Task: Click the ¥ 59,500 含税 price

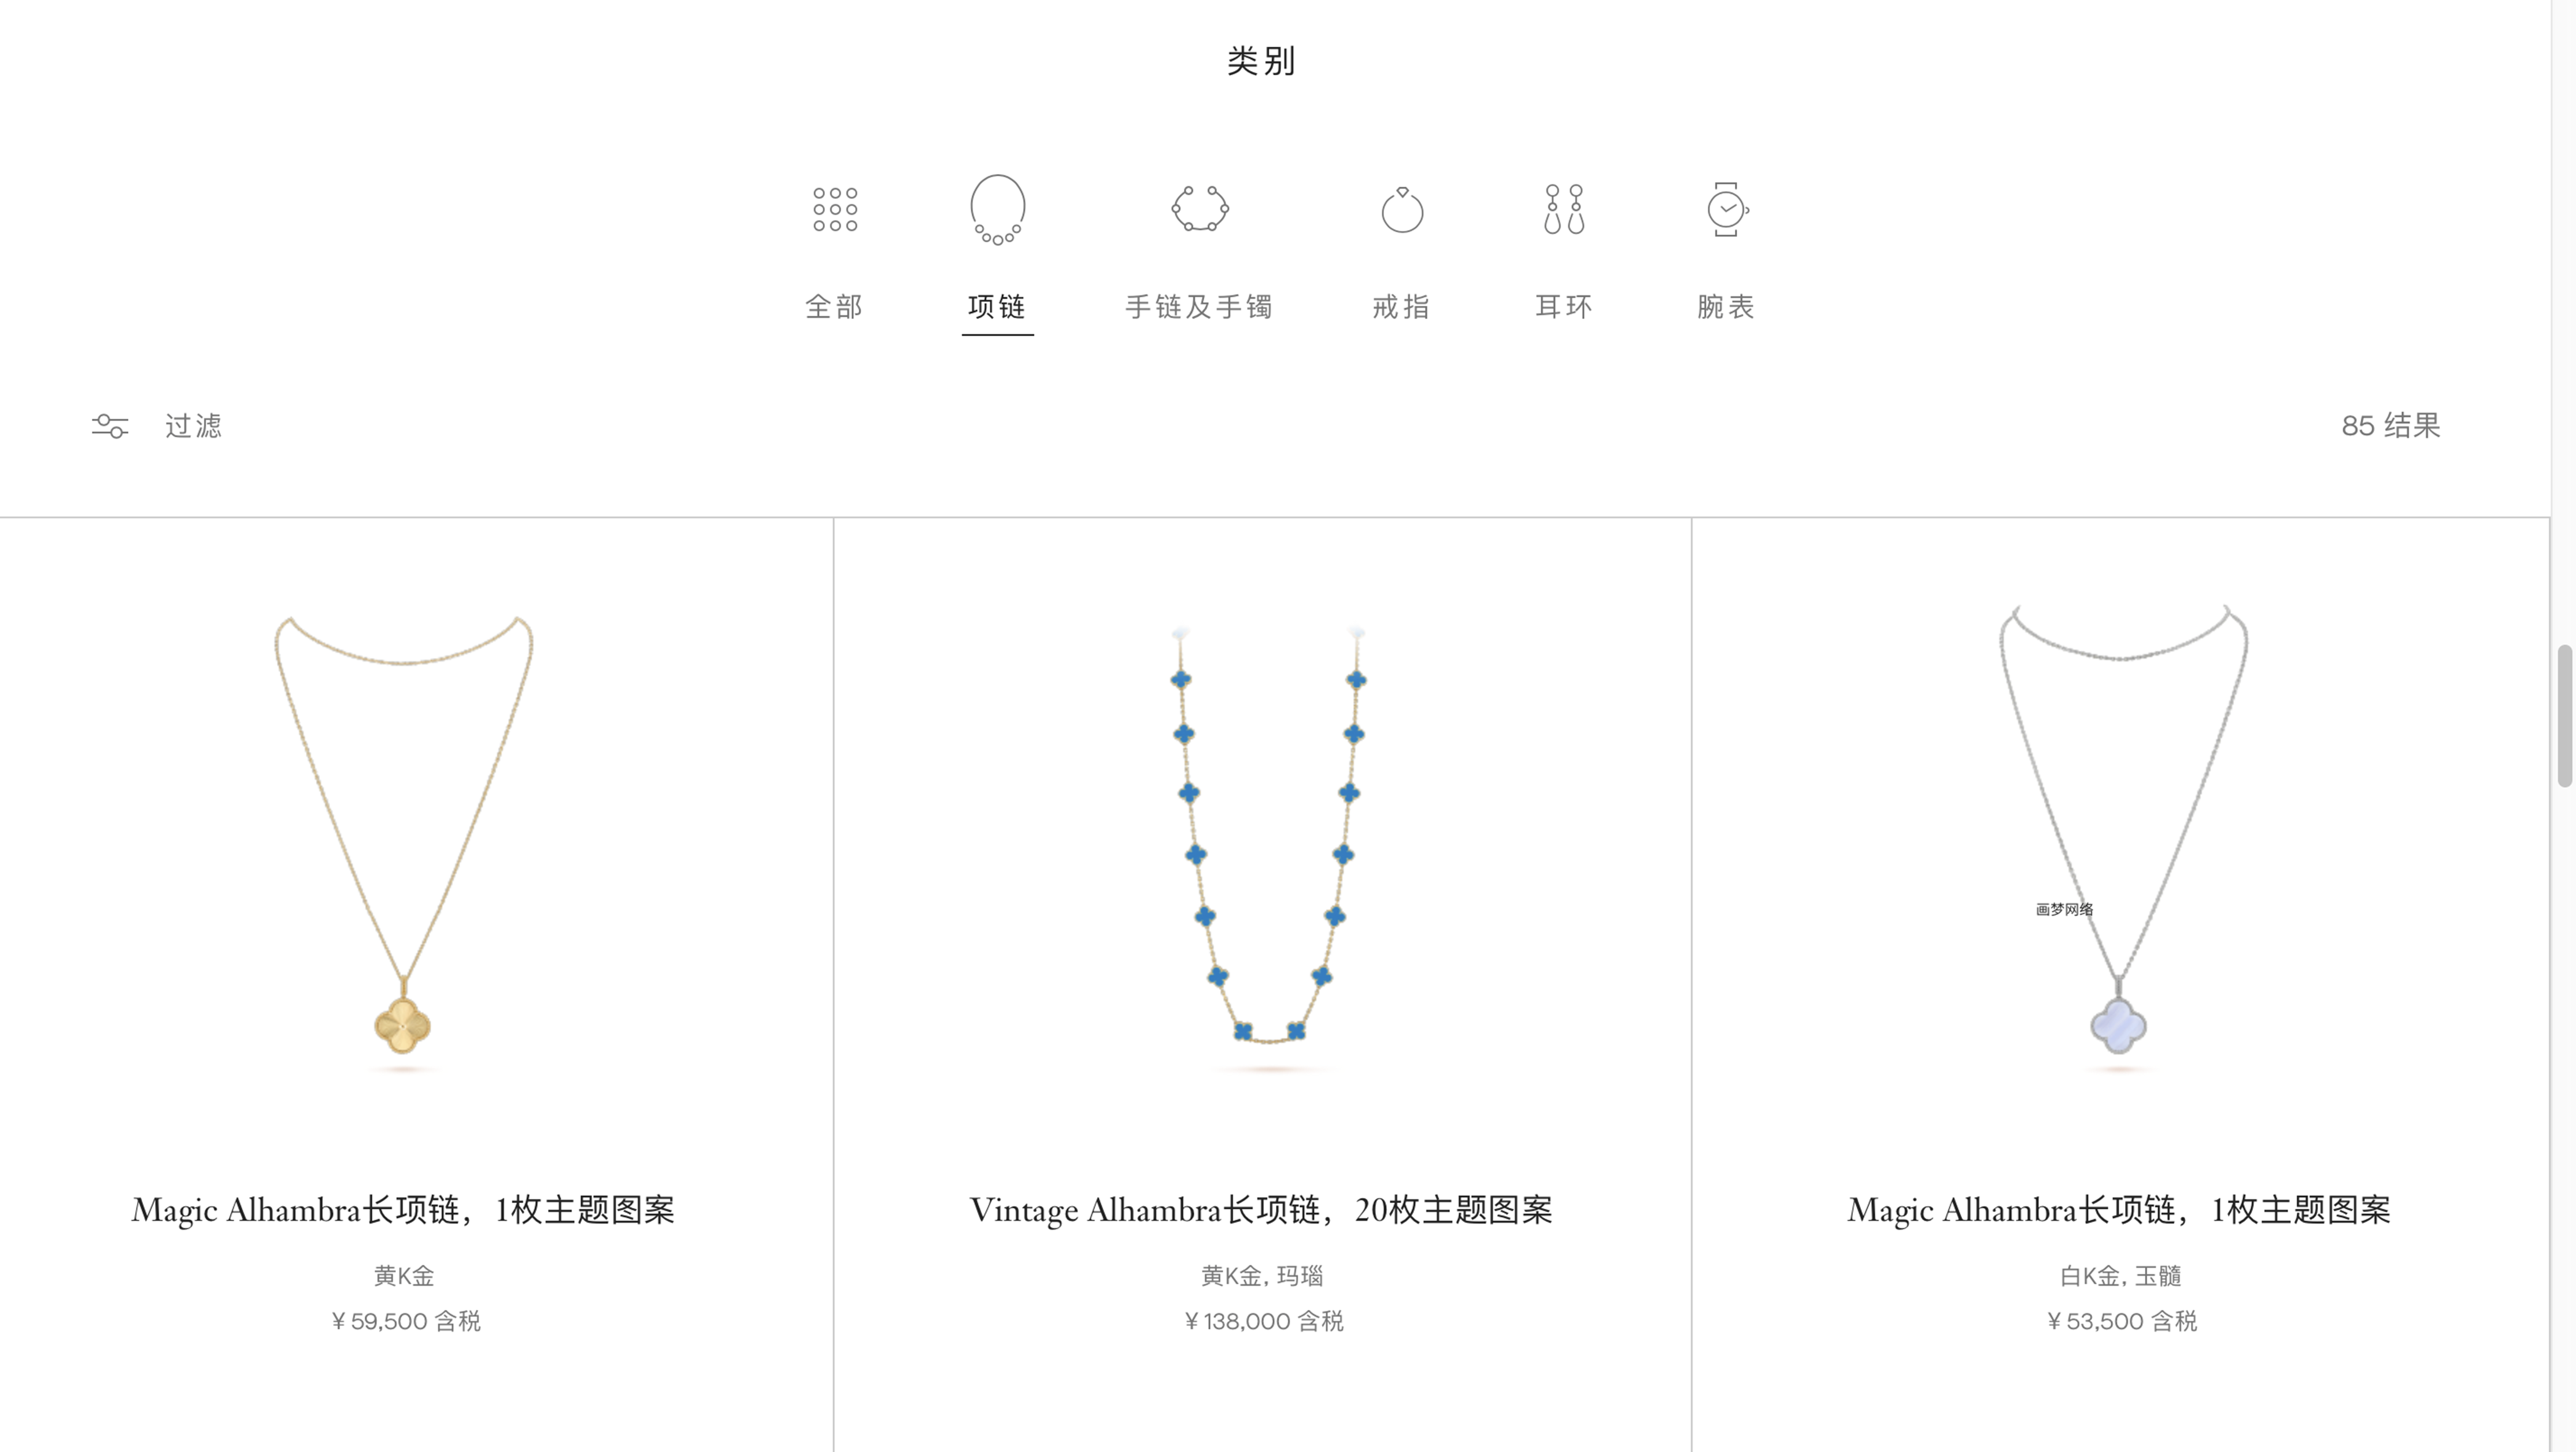Action: (406, 1321)
